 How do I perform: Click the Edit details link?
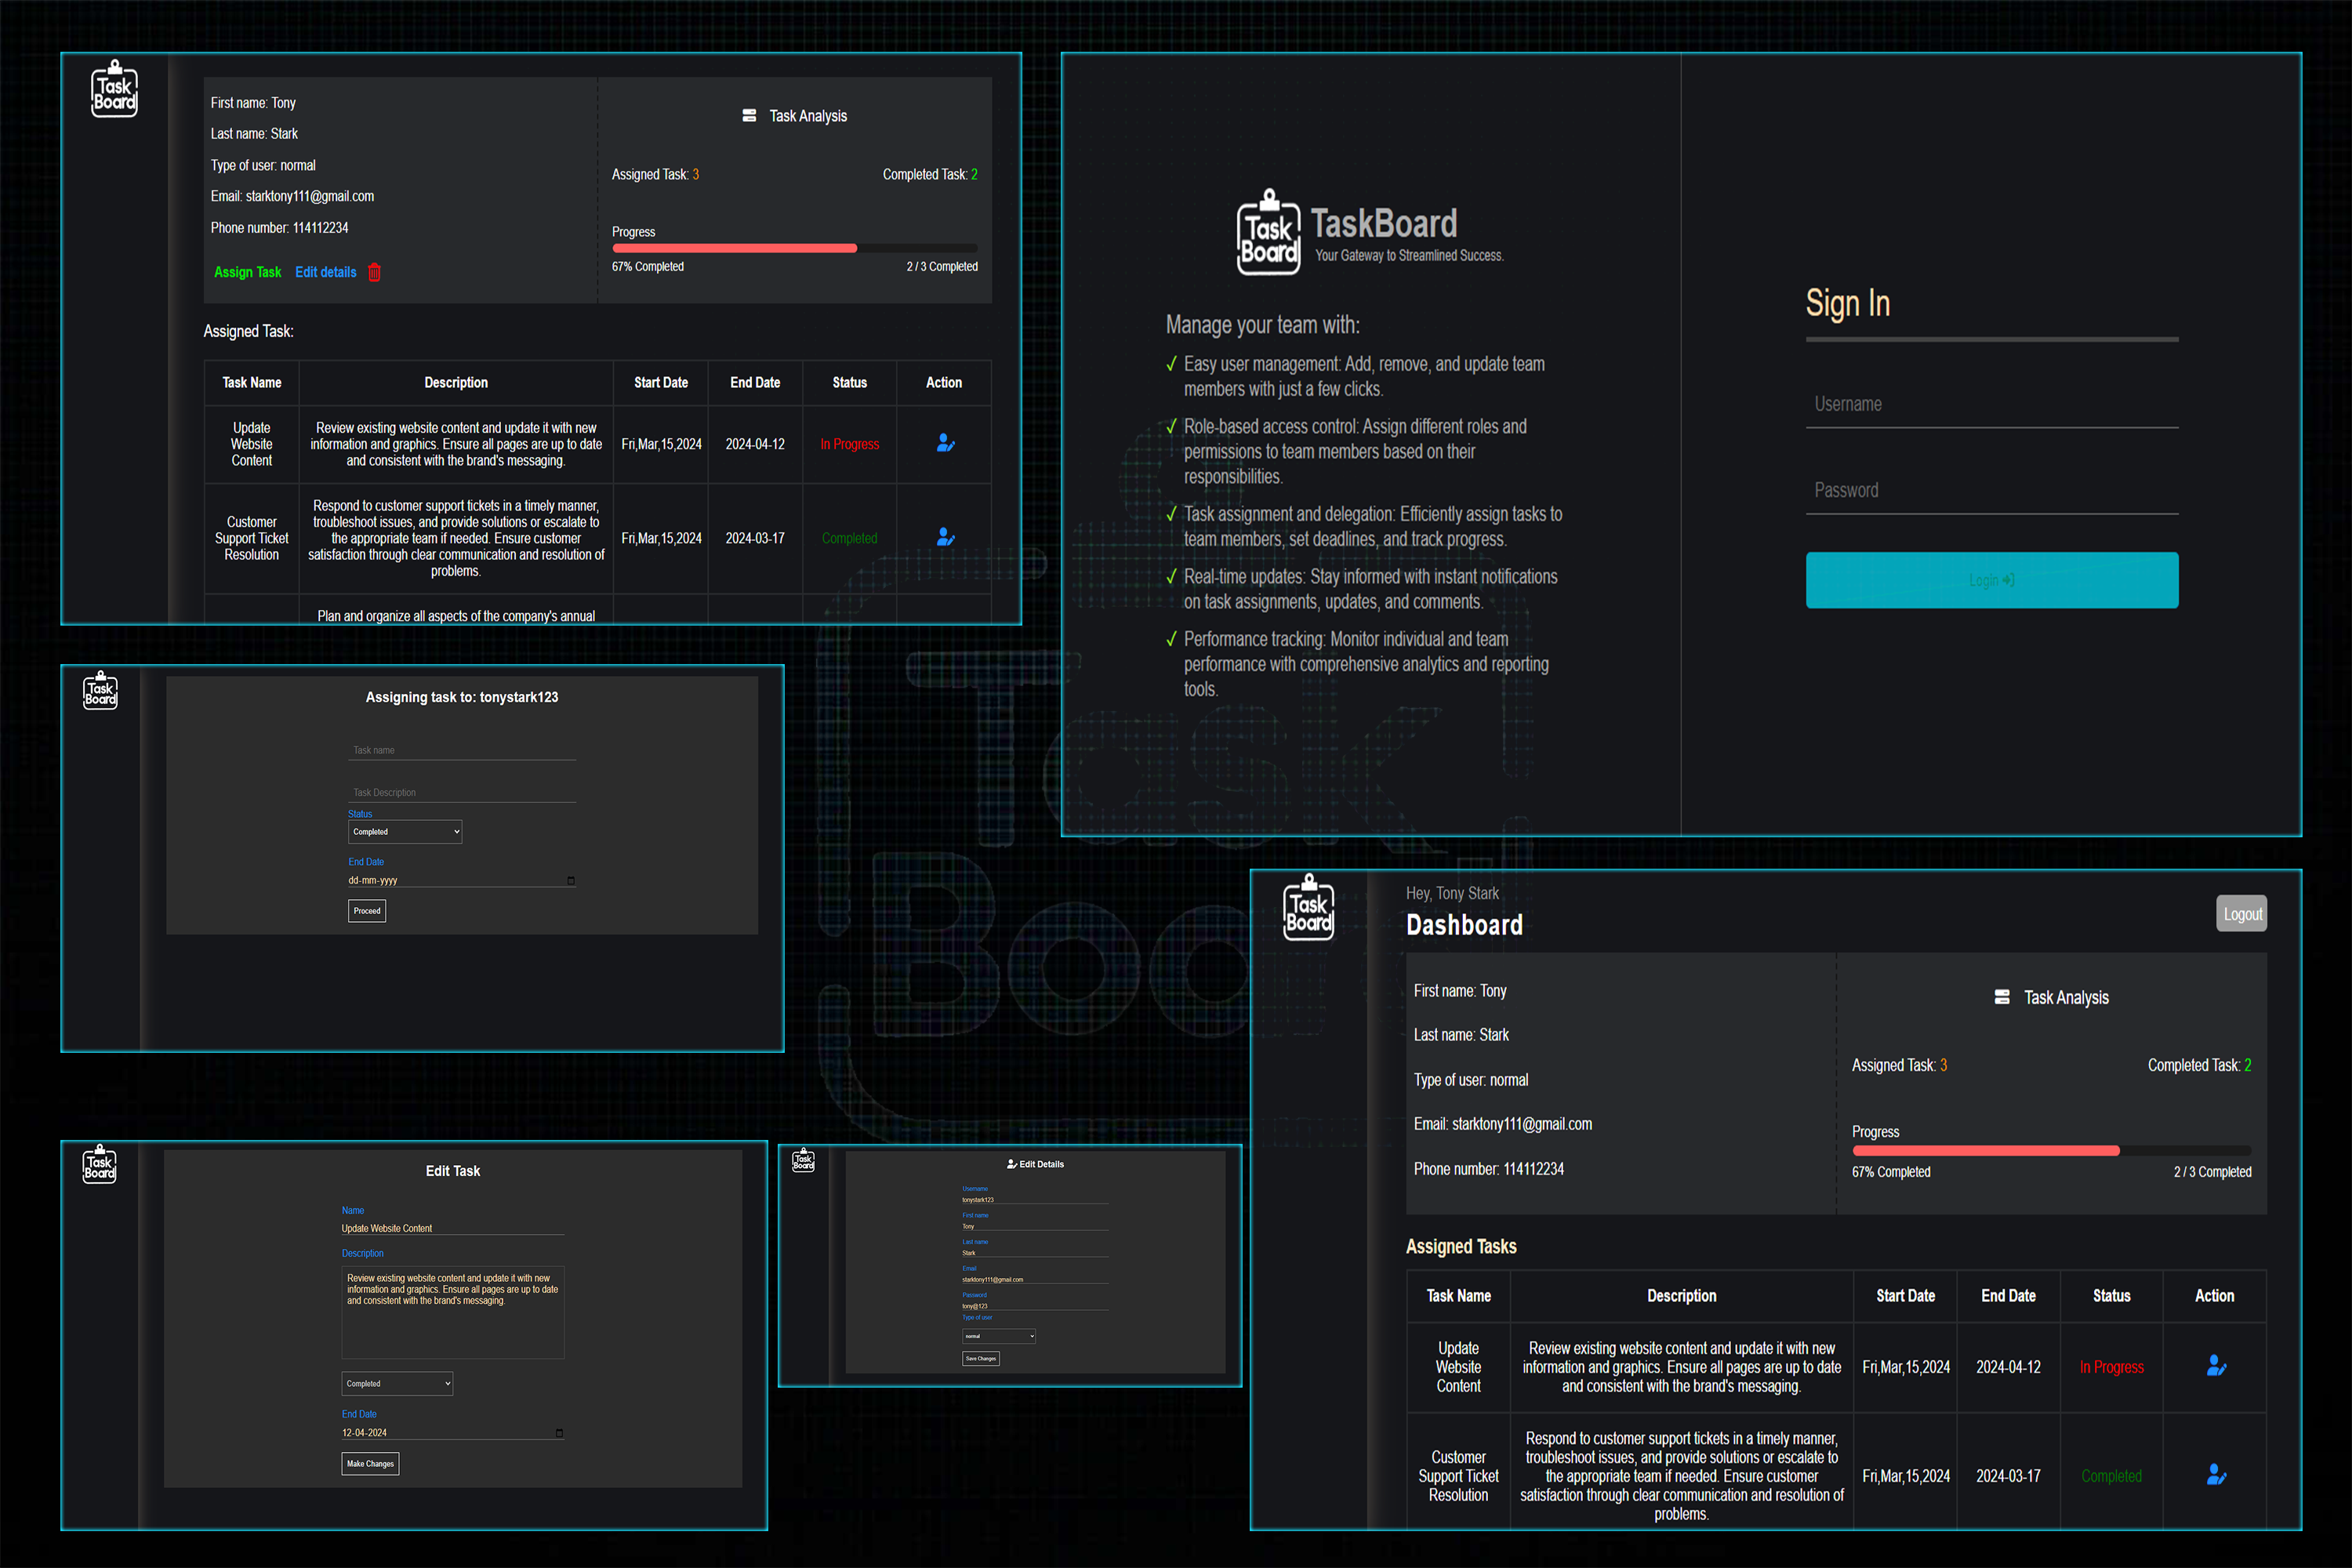[325, 272]
